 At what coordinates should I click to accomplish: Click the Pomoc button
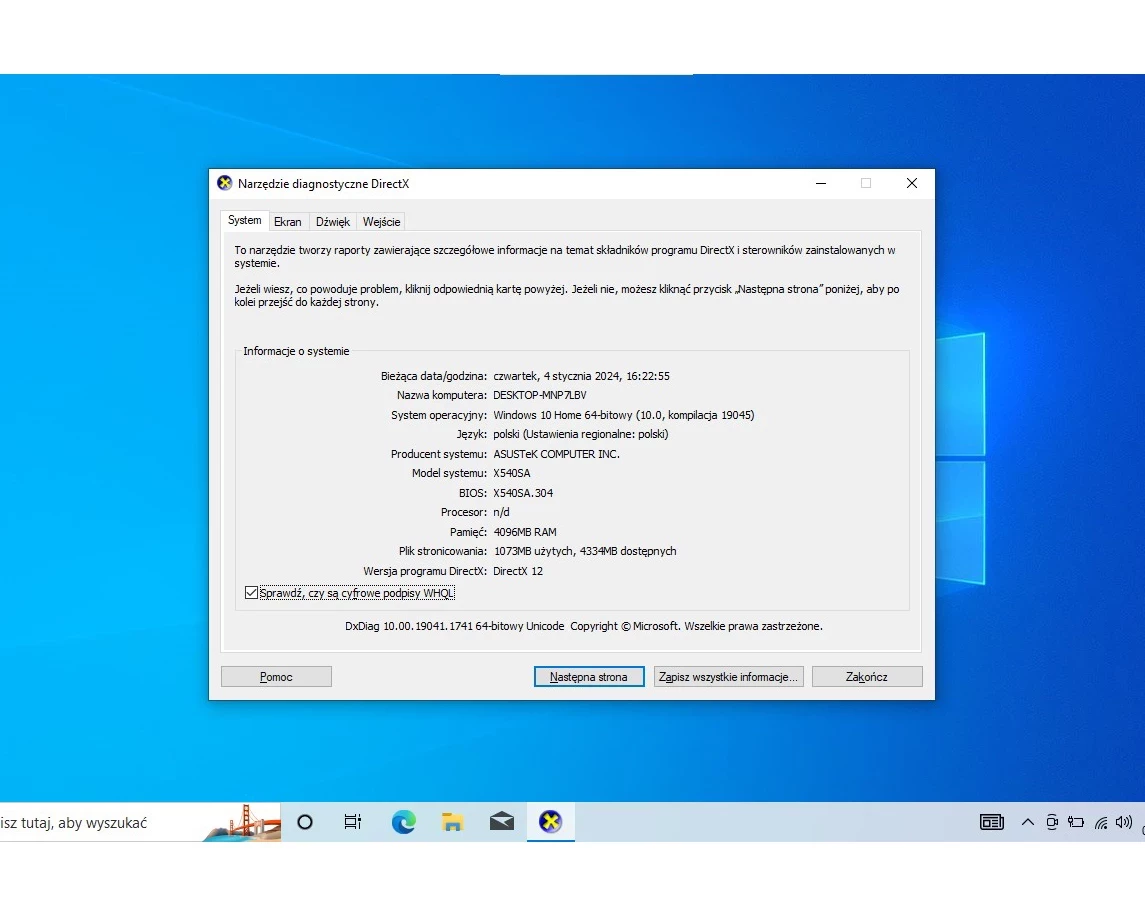(276, 677)
